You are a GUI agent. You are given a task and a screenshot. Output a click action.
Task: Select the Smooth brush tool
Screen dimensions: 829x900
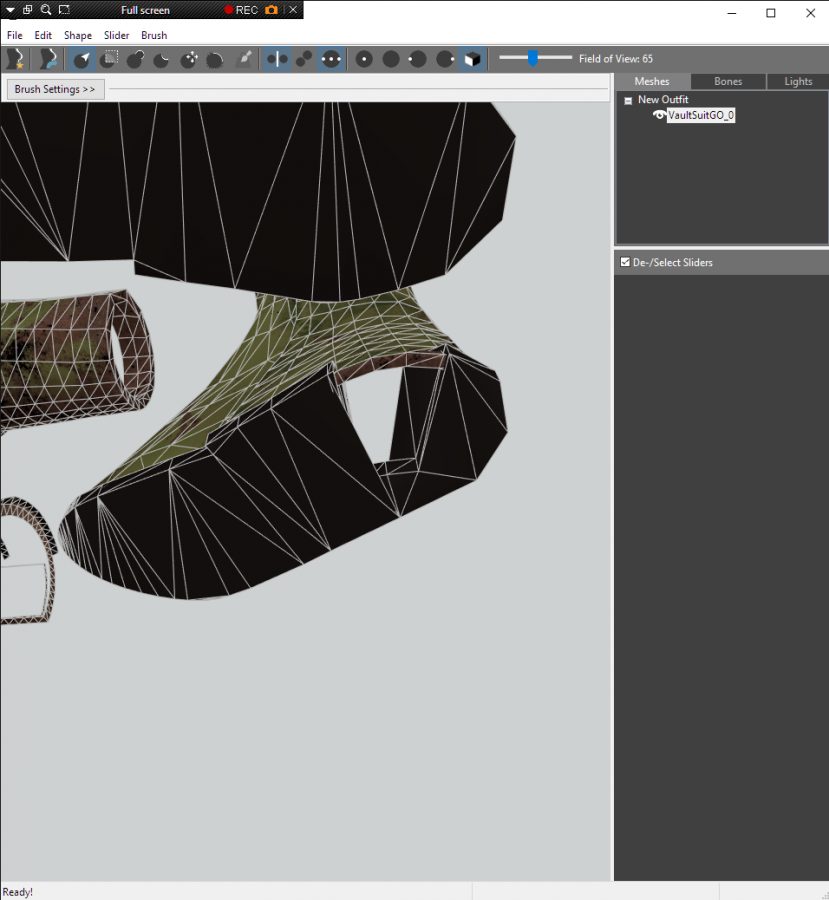(x=214, y=59)
